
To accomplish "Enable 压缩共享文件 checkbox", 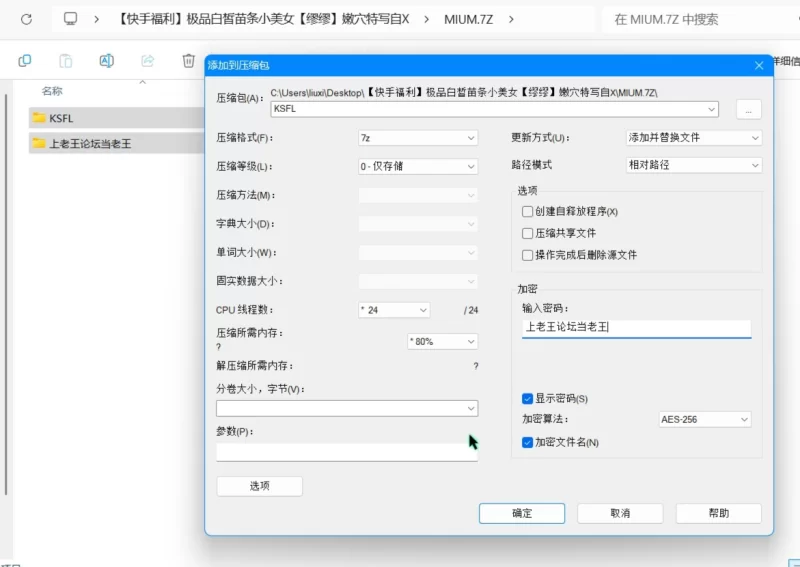I will point(528,233).
